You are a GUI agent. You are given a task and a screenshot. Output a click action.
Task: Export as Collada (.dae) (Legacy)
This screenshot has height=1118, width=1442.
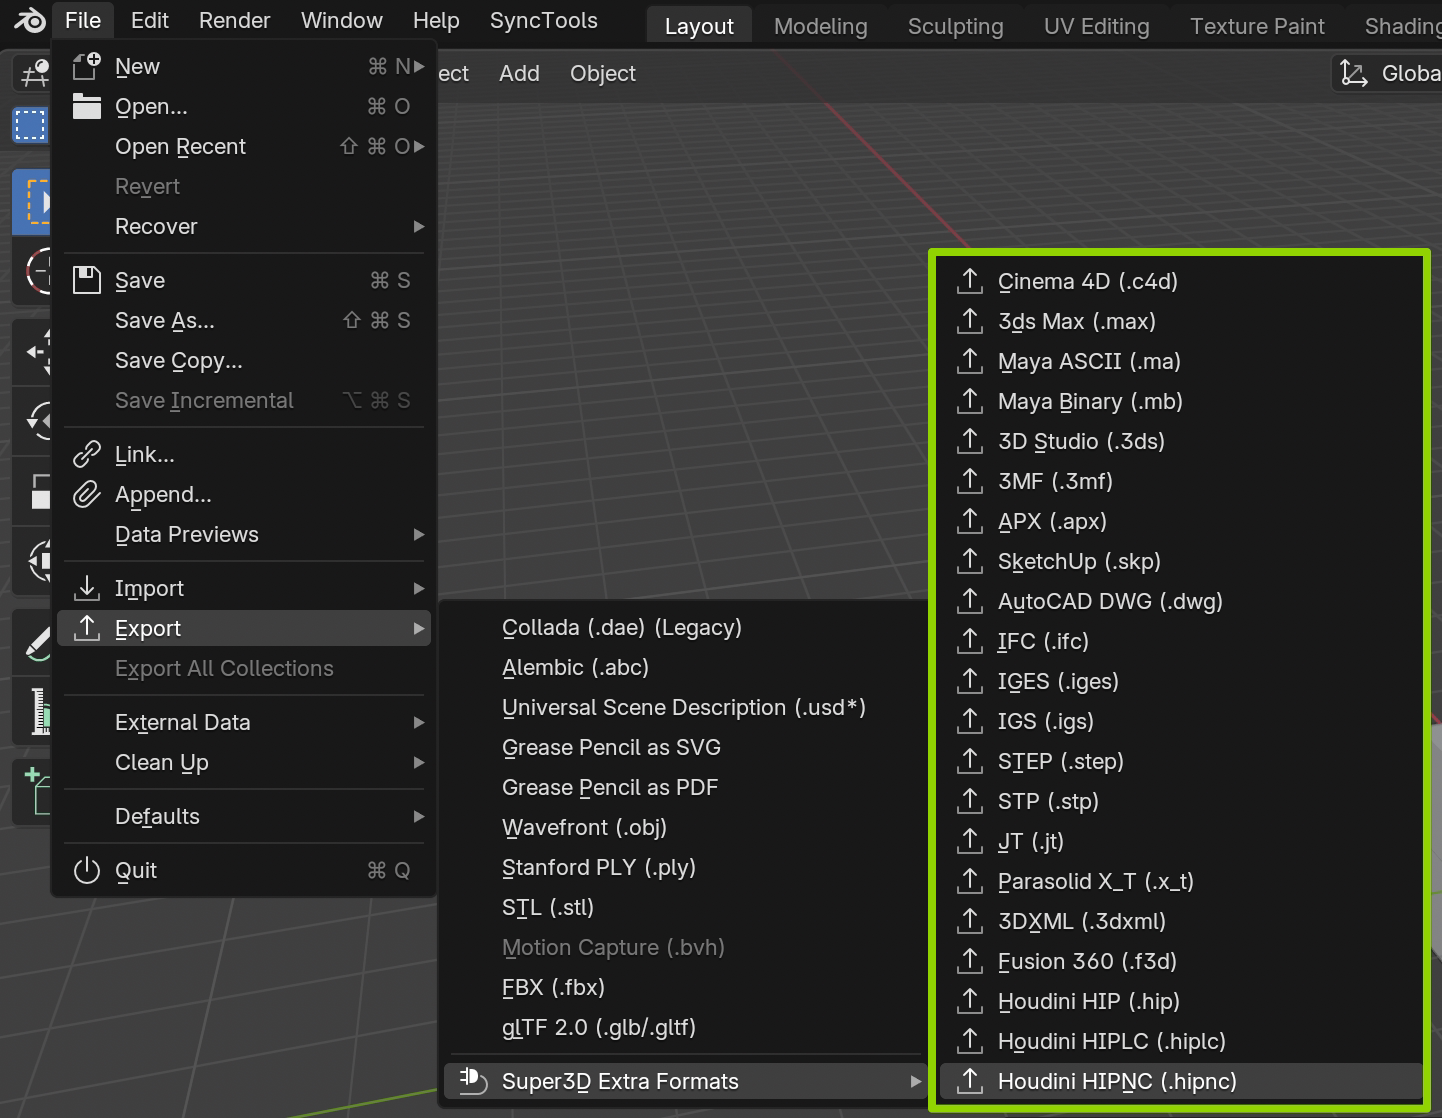(684, 627)
